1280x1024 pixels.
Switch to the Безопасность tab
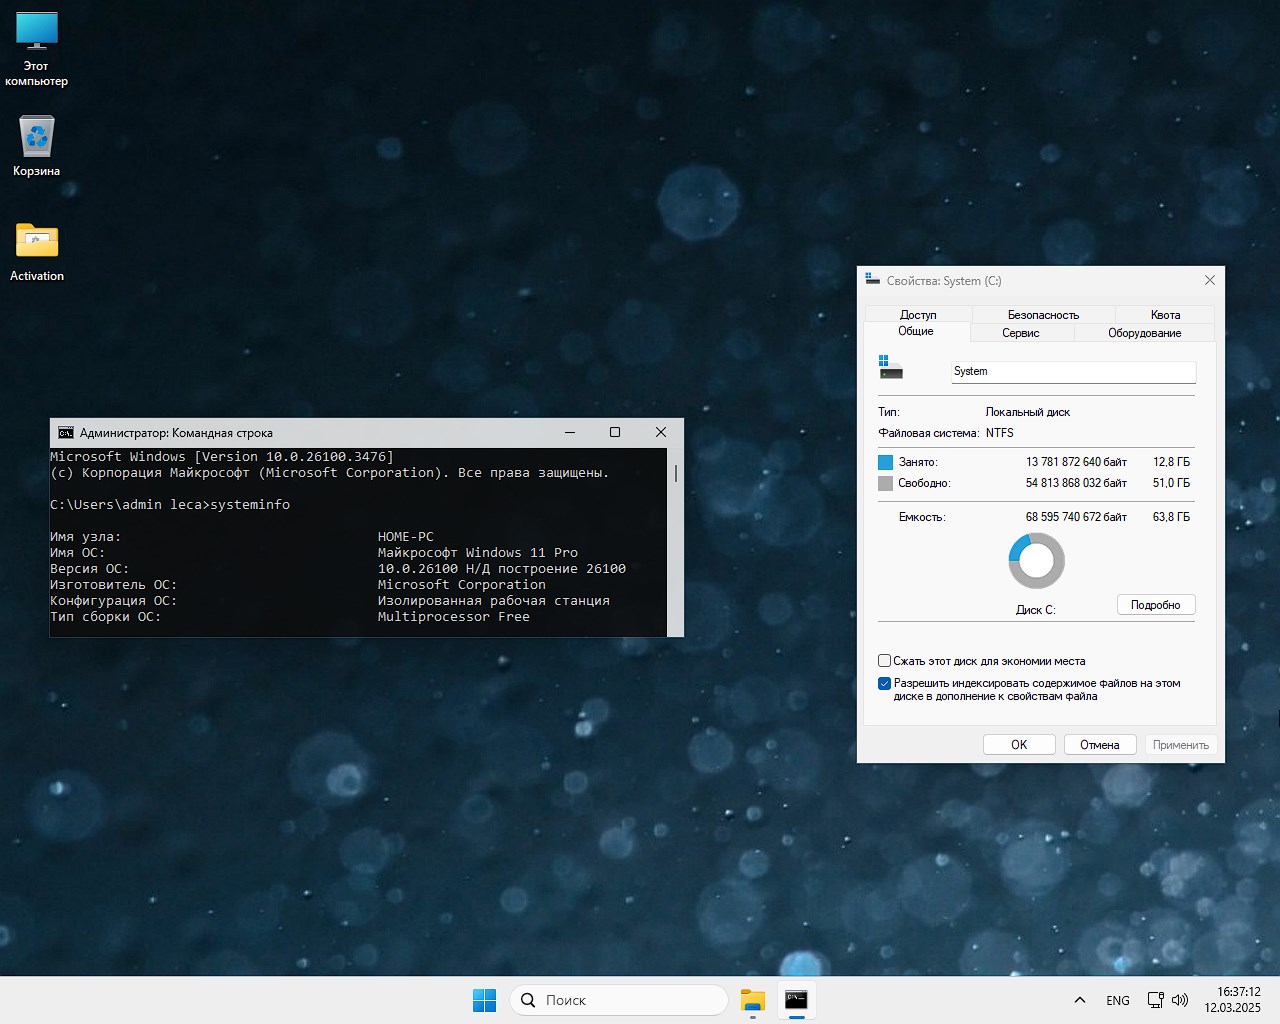(1043, 315)
